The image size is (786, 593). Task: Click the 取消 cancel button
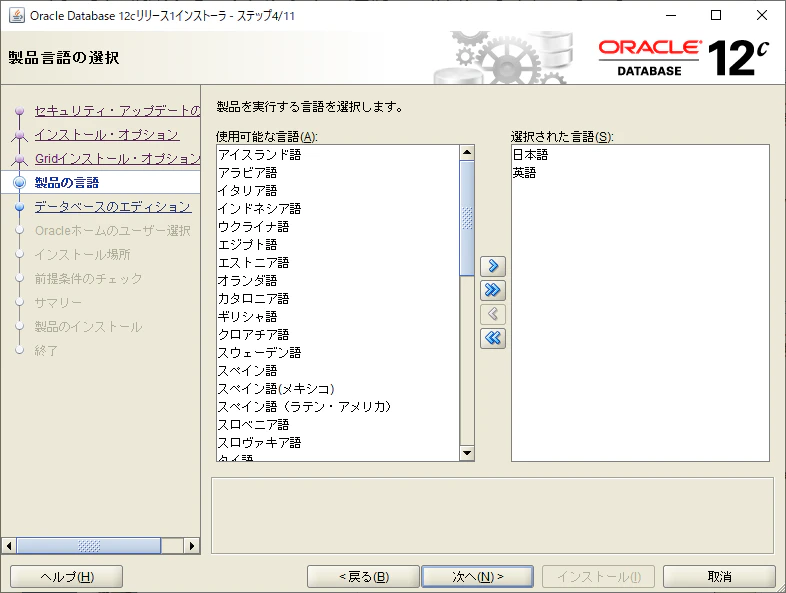(719, 577)
